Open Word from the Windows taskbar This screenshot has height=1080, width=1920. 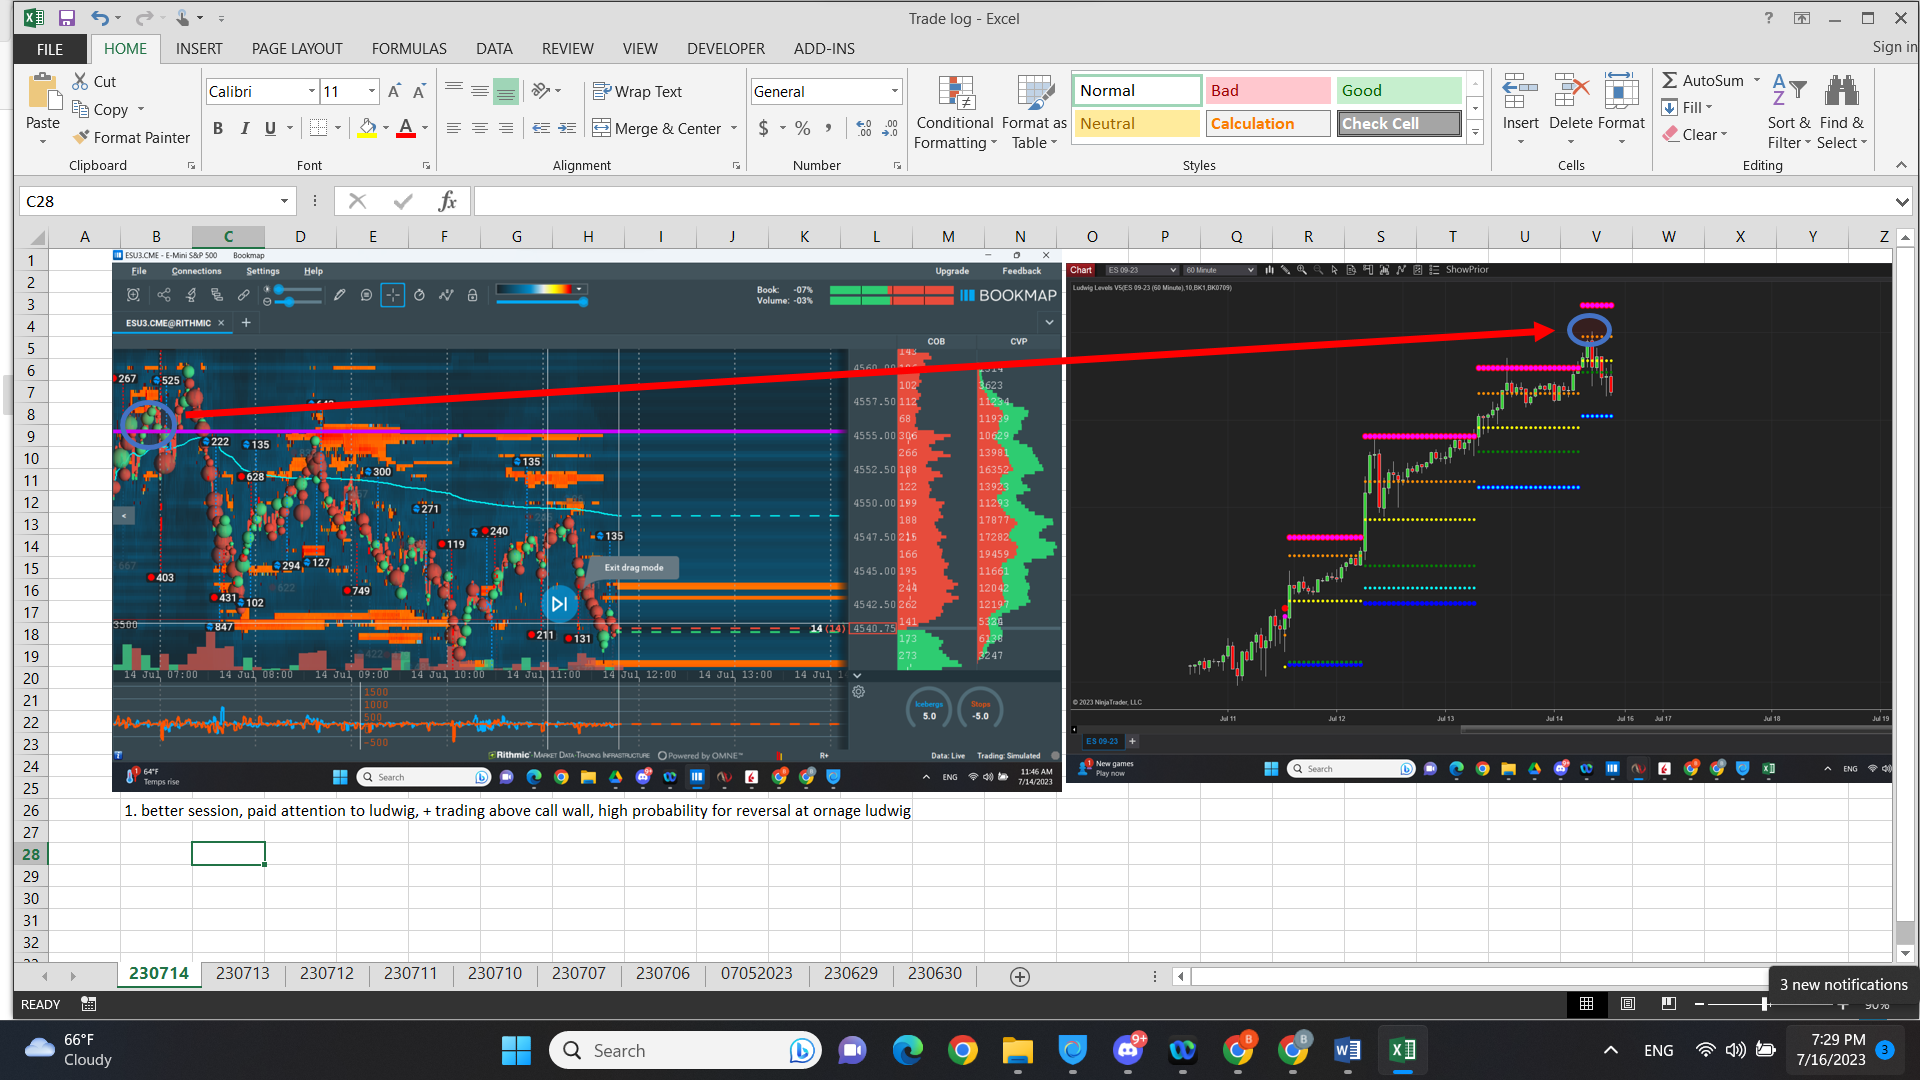coord(1346,1050)
